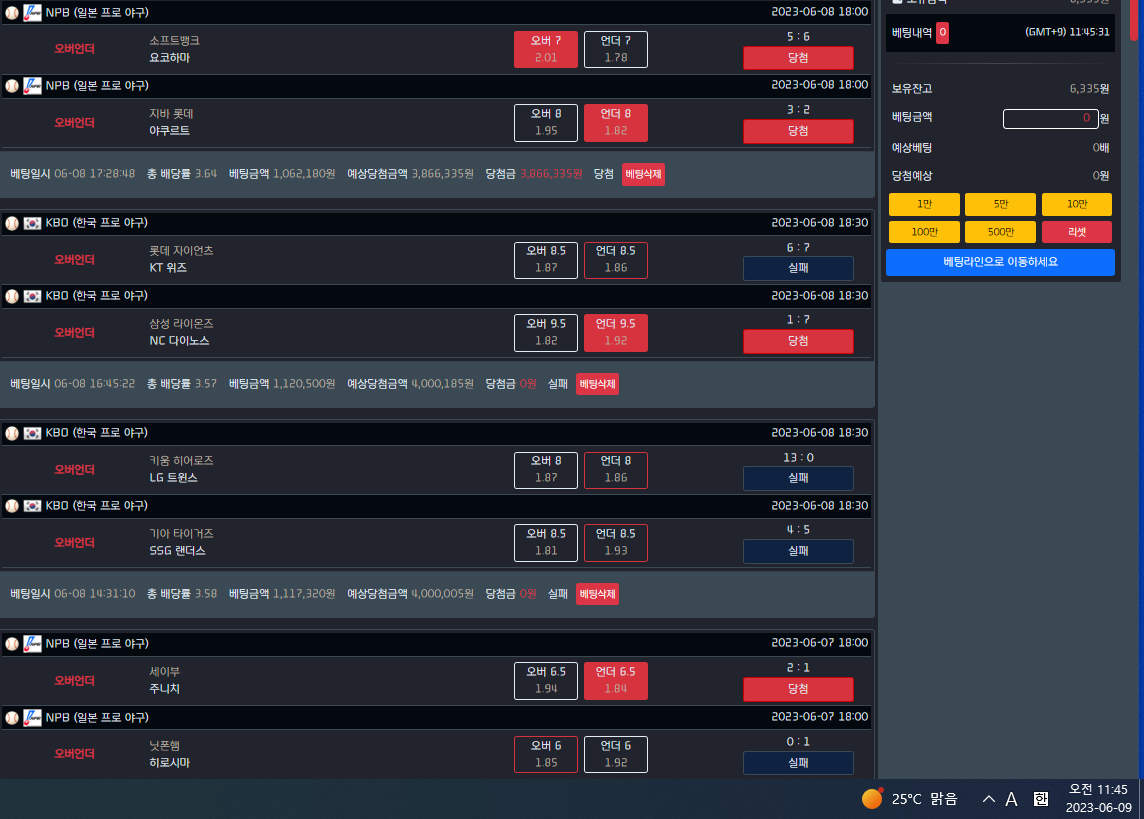Viewport: 1144px width, 819px height.
Task: Click the baseball icon on the 닛폰햄 match header
Action: 12,718
